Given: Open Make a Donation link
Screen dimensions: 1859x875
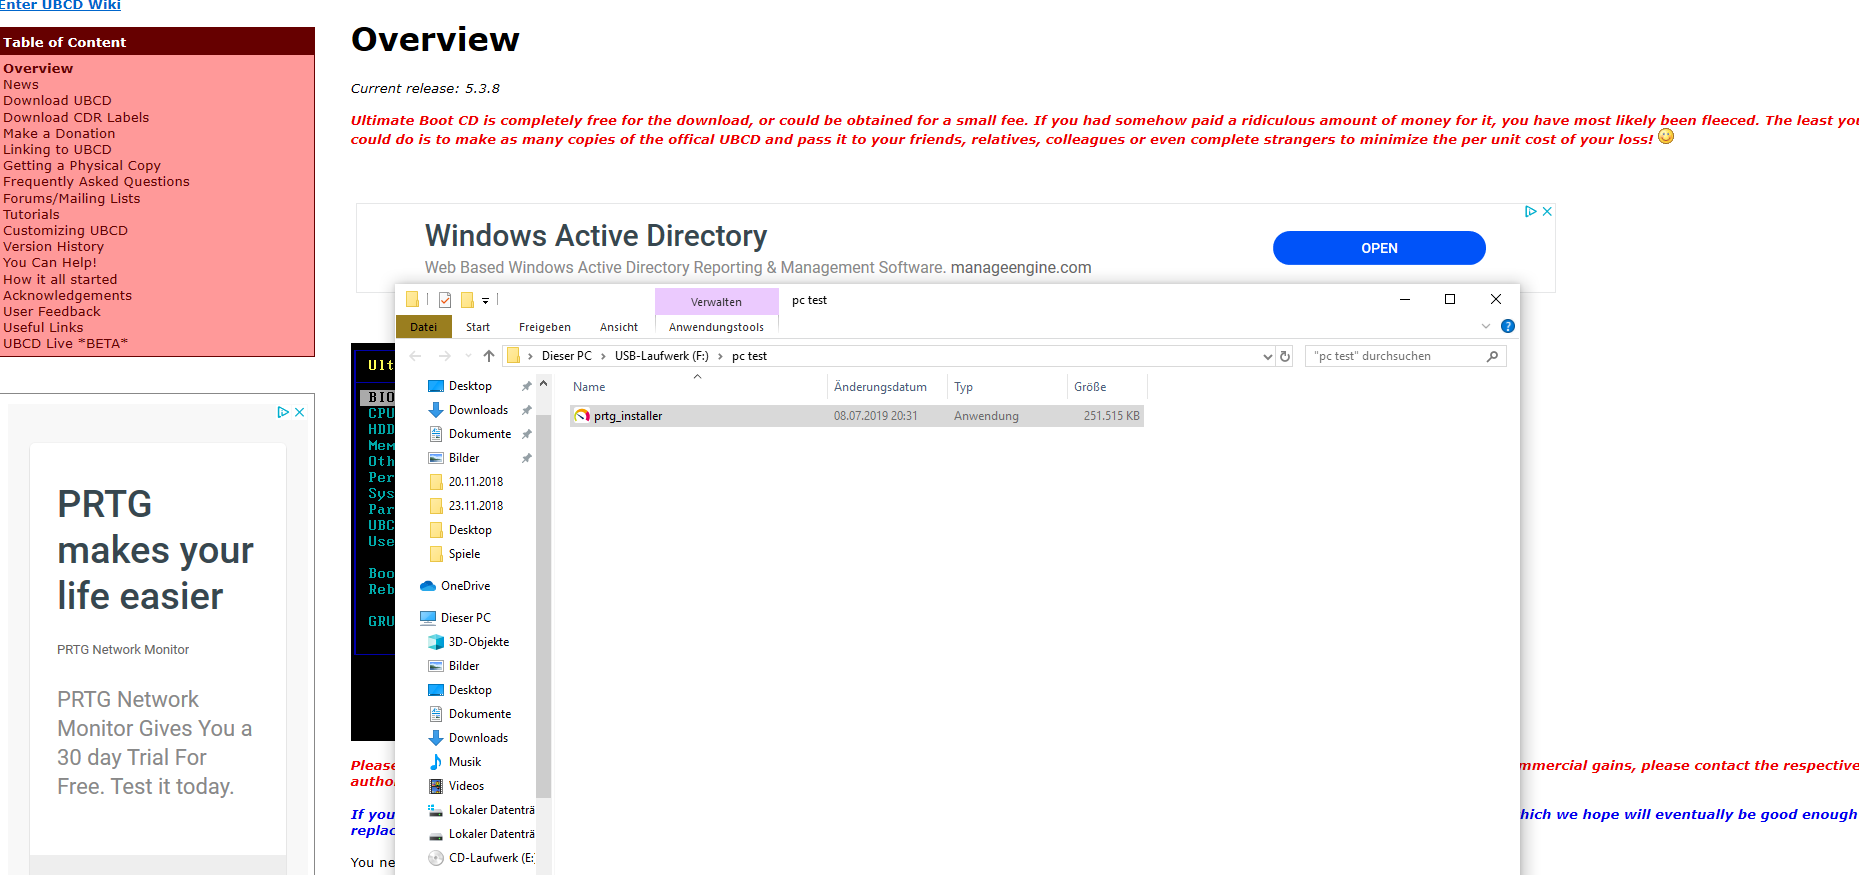Looking at the screenshot, I should (59, 133).
